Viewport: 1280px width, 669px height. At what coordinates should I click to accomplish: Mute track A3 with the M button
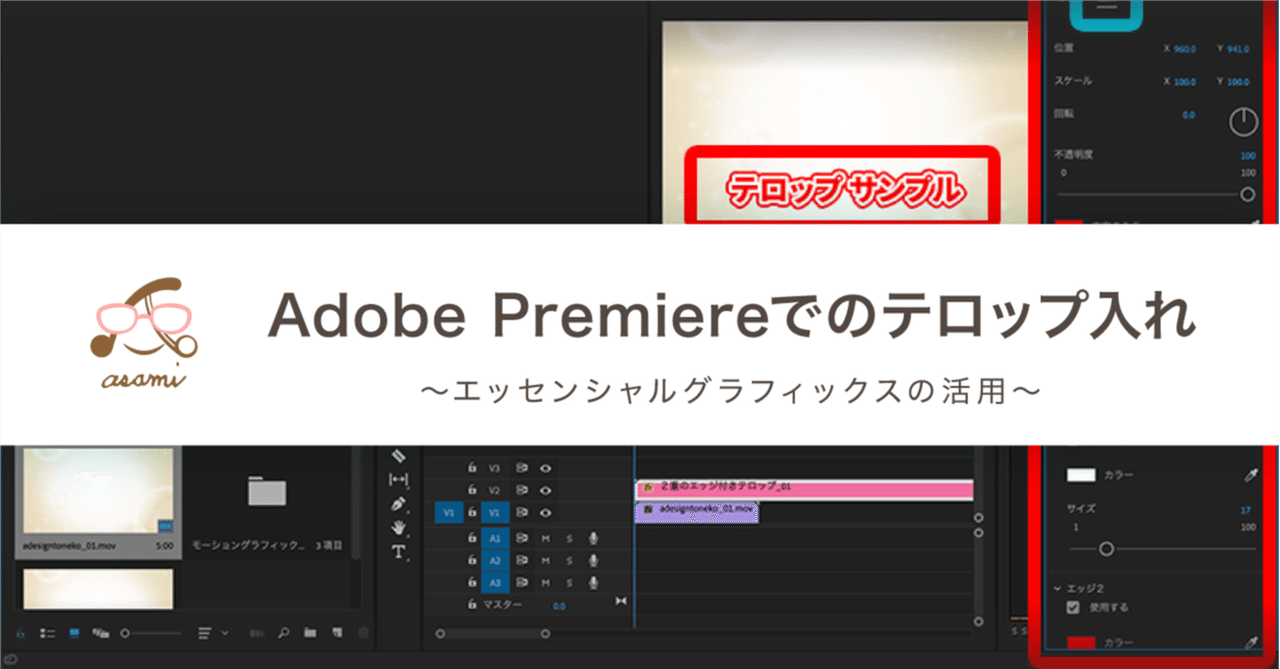click(x=546, y=582)
